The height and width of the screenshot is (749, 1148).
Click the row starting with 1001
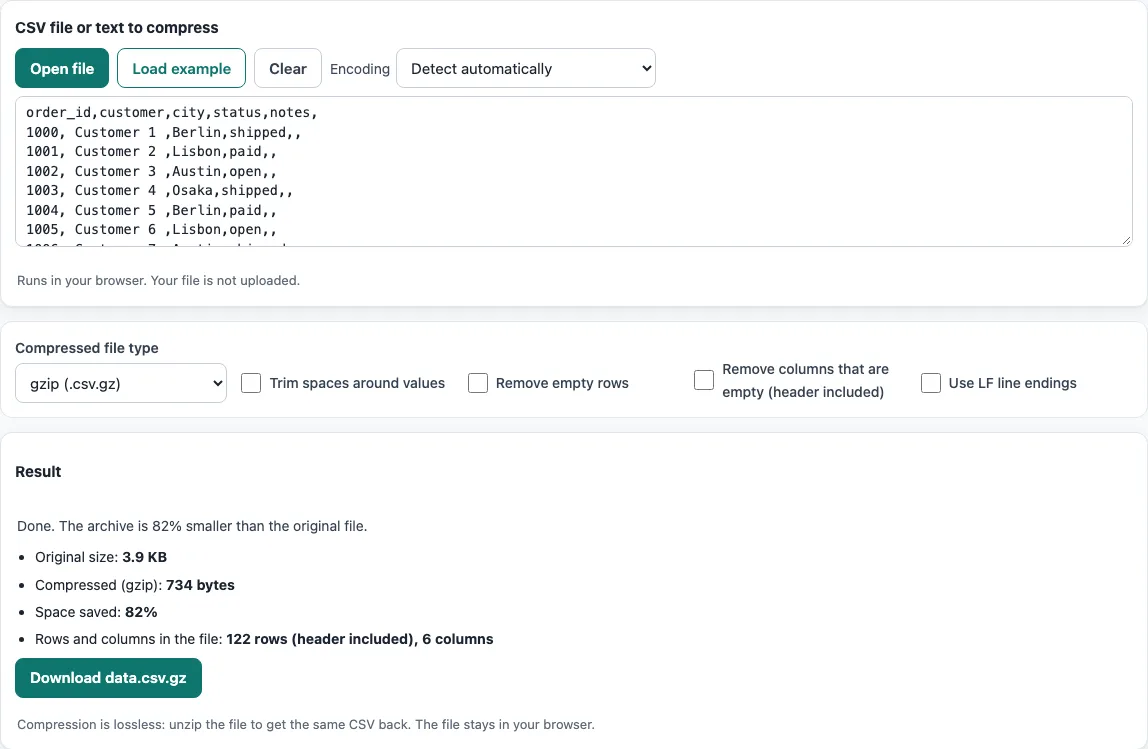(152, 152)
